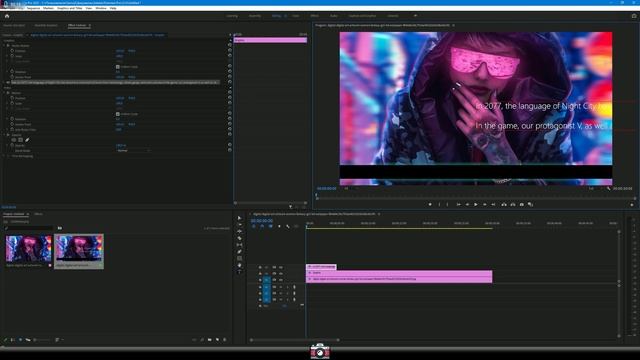Play the sequence in Program monitor

(476, 204)
